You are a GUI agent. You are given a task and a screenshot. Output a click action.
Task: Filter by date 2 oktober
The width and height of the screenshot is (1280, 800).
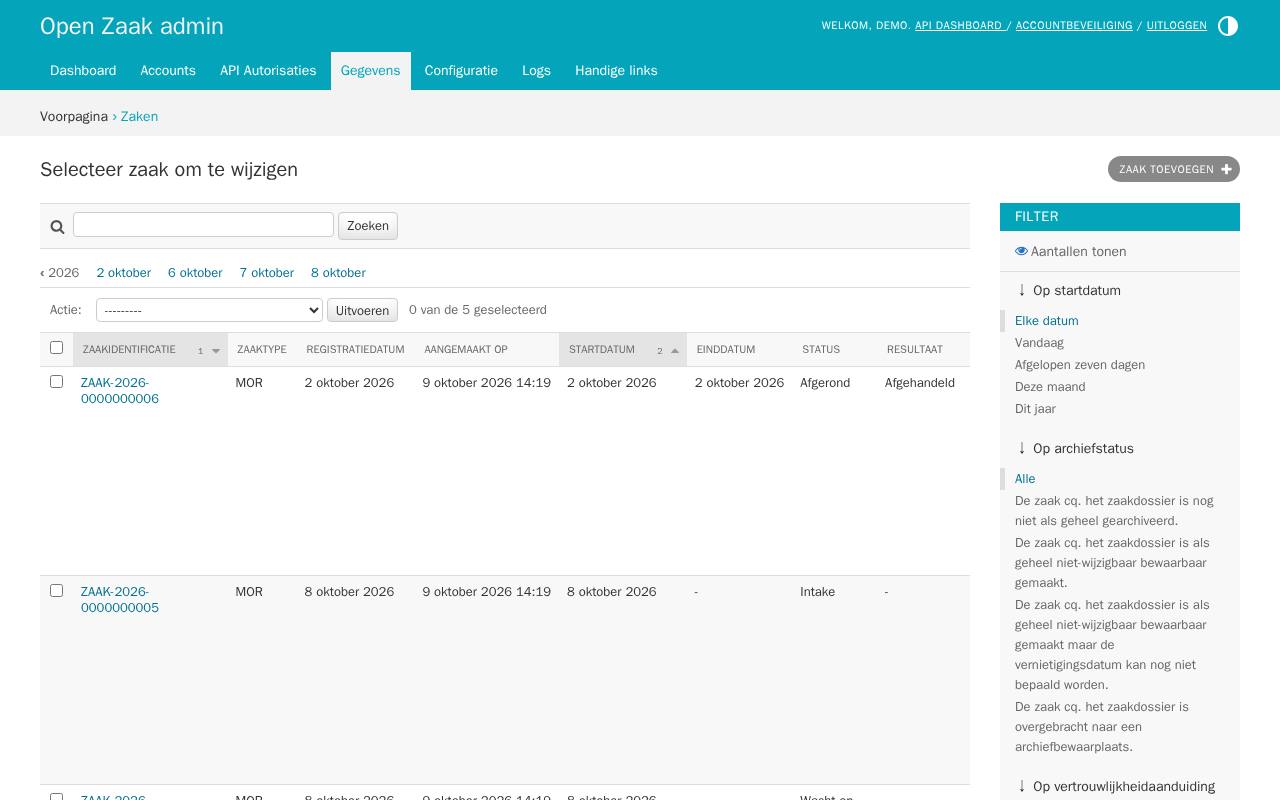tap(124, 272)
